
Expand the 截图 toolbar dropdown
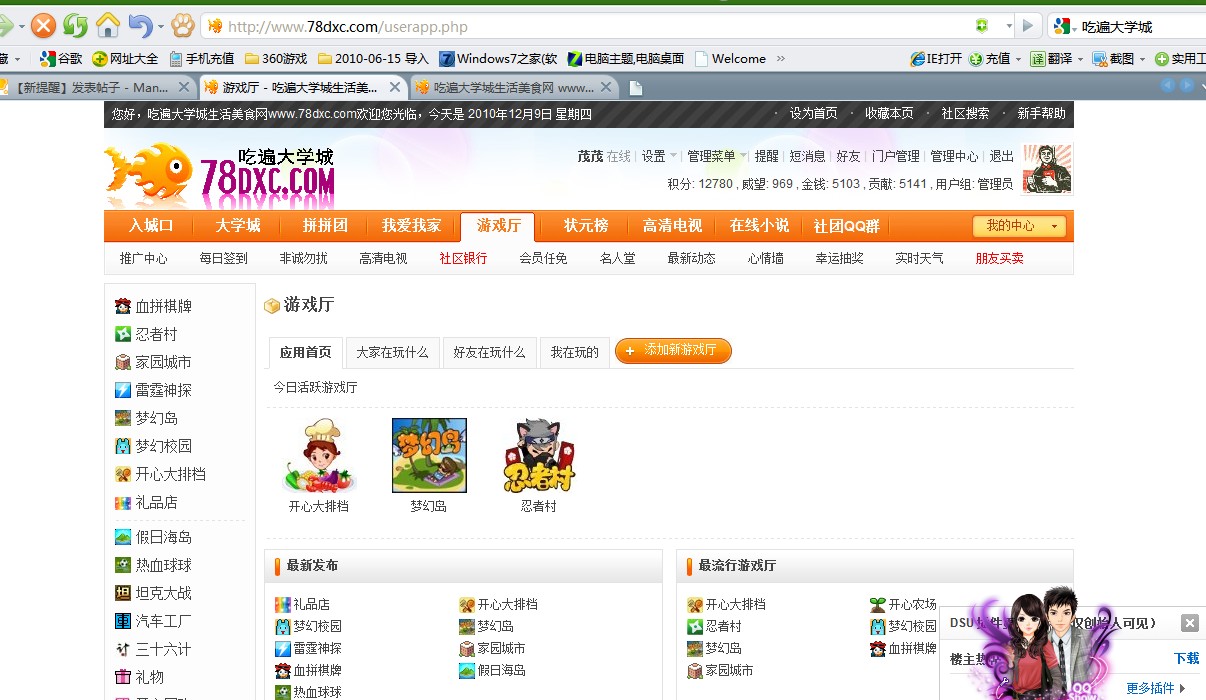pyautogui.click(x=1141, y=59)
